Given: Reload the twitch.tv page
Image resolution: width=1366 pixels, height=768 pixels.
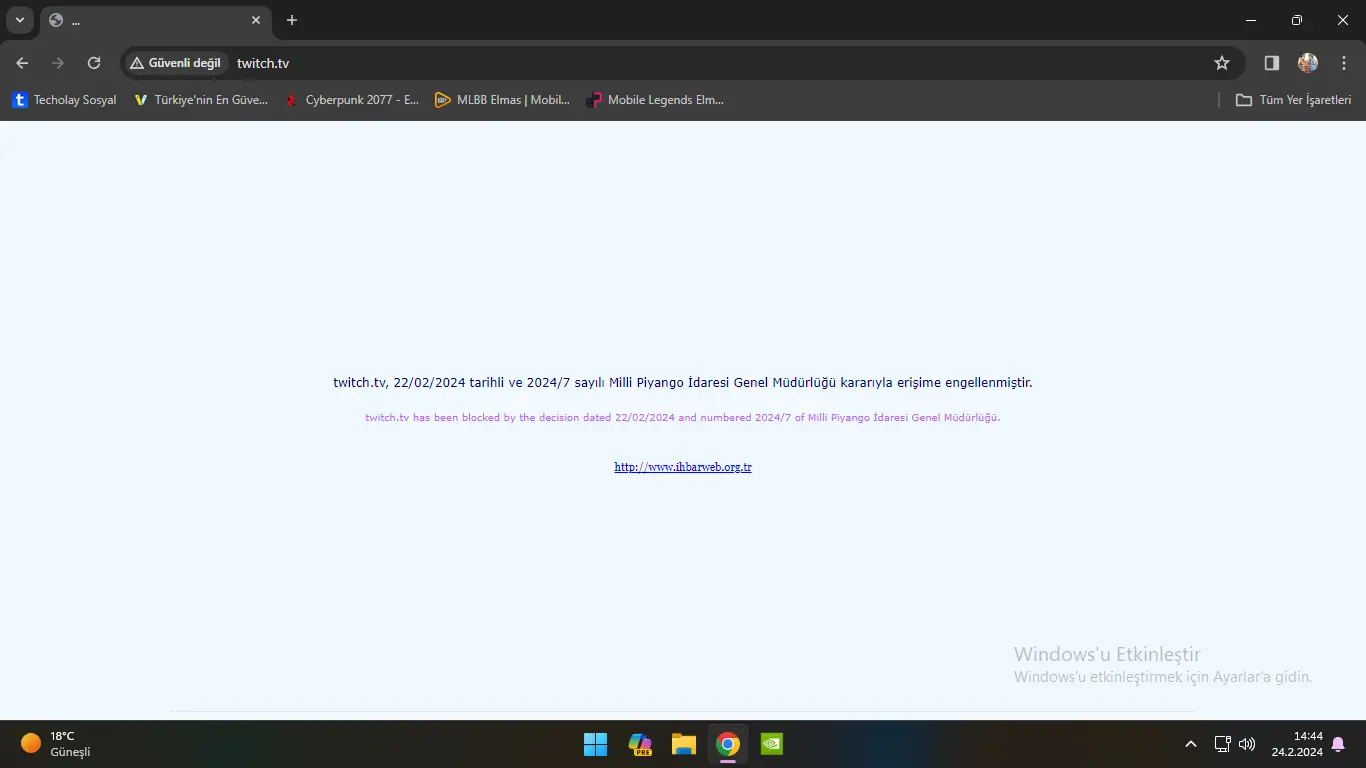Looking at the screenshot, I should [94, 63].
